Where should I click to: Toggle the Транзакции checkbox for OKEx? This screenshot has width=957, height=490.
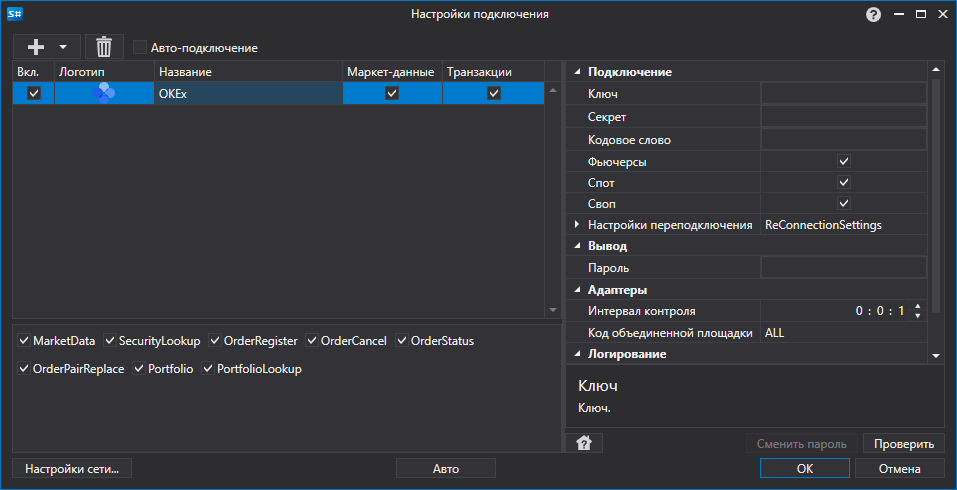pos(494,93)
